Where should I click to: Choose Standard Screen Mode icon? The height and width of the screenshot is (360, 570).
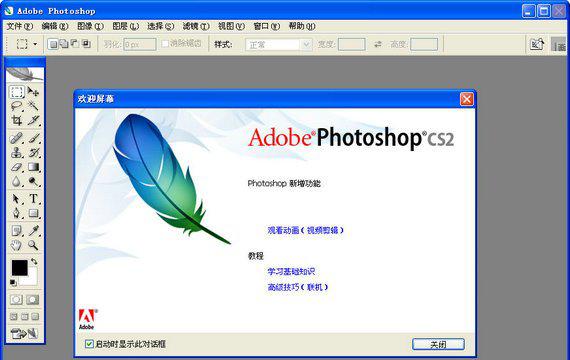pyautogui.click(x=13, y=316)
